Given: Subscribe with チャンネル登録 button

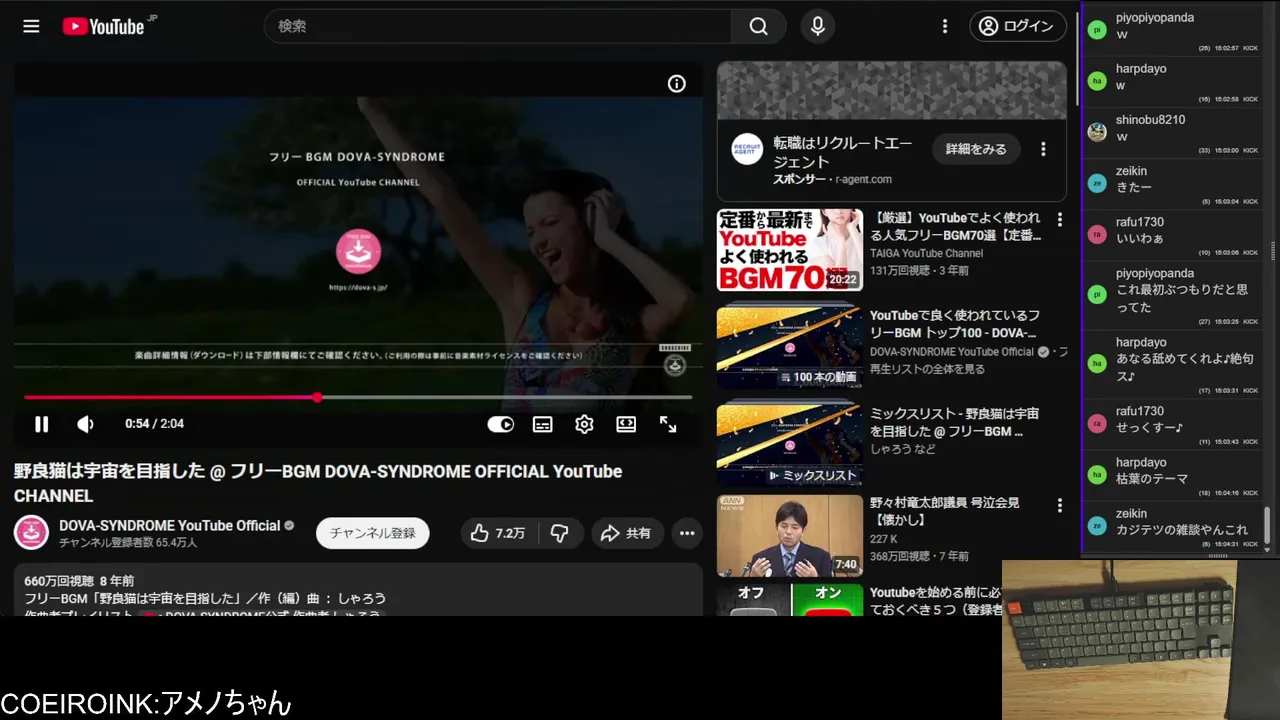Looking at the screenshot, I should click(x=373, y=533).
